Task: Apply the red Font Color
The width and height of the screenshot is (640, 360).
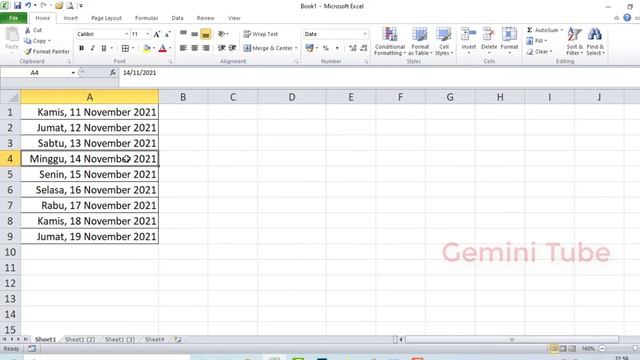Action: [x=162, y=48]
